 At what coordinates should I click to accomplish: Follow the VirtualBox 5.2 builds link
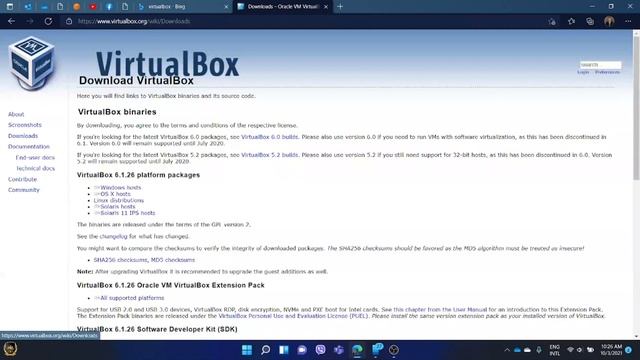tap(269, 155)
